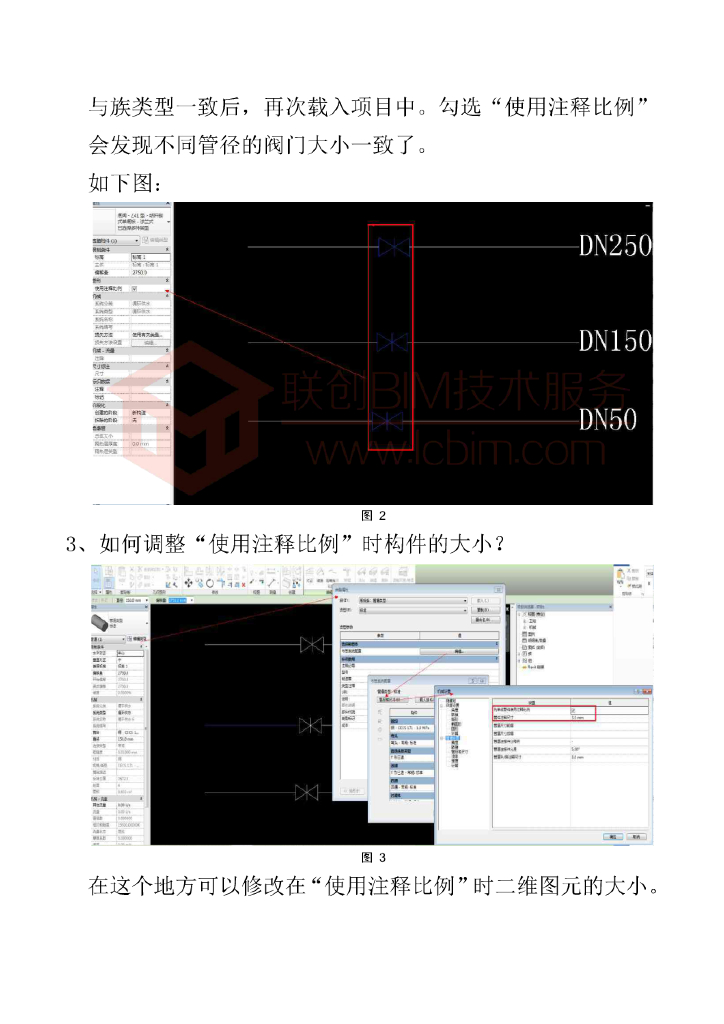Click the 取消 button in mechanical settings dialog

637,837
